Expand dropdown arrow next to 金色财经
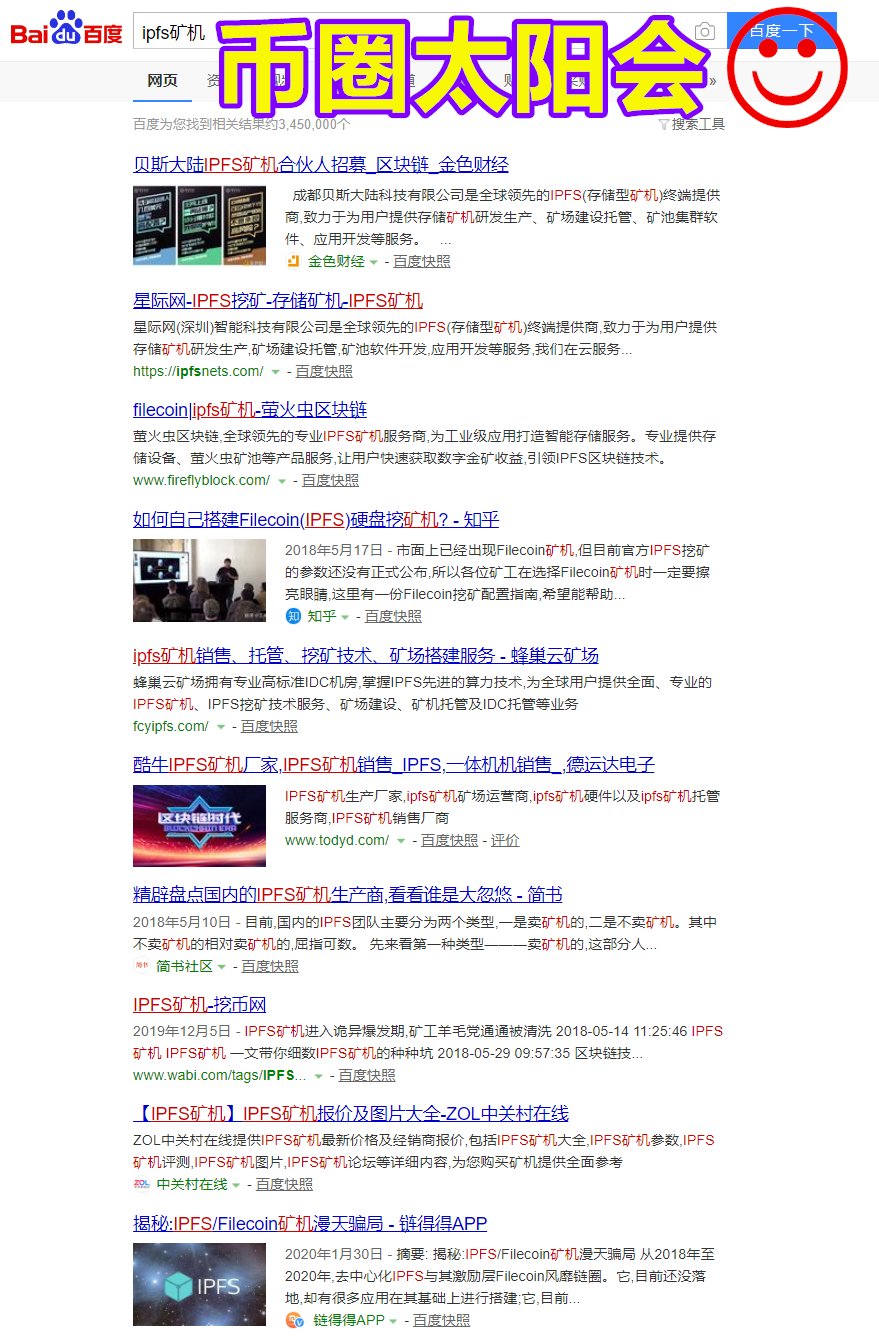Image resolution: width=879 pixels, height=1341 pixels. coord(374,262)
